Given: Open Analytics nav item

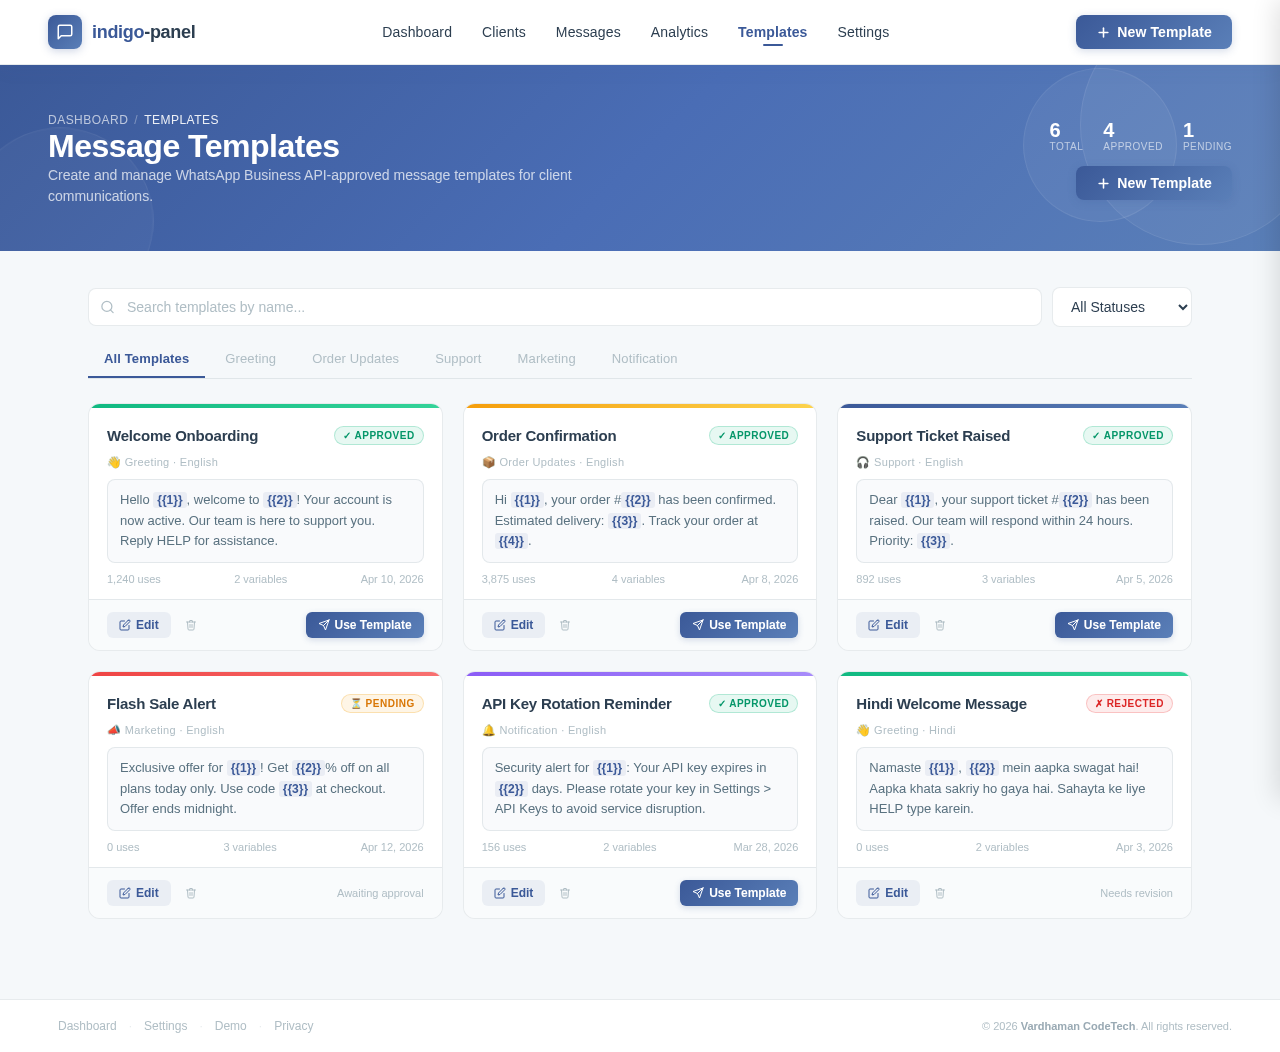Looking at the screenshot, I should [679, 32].
